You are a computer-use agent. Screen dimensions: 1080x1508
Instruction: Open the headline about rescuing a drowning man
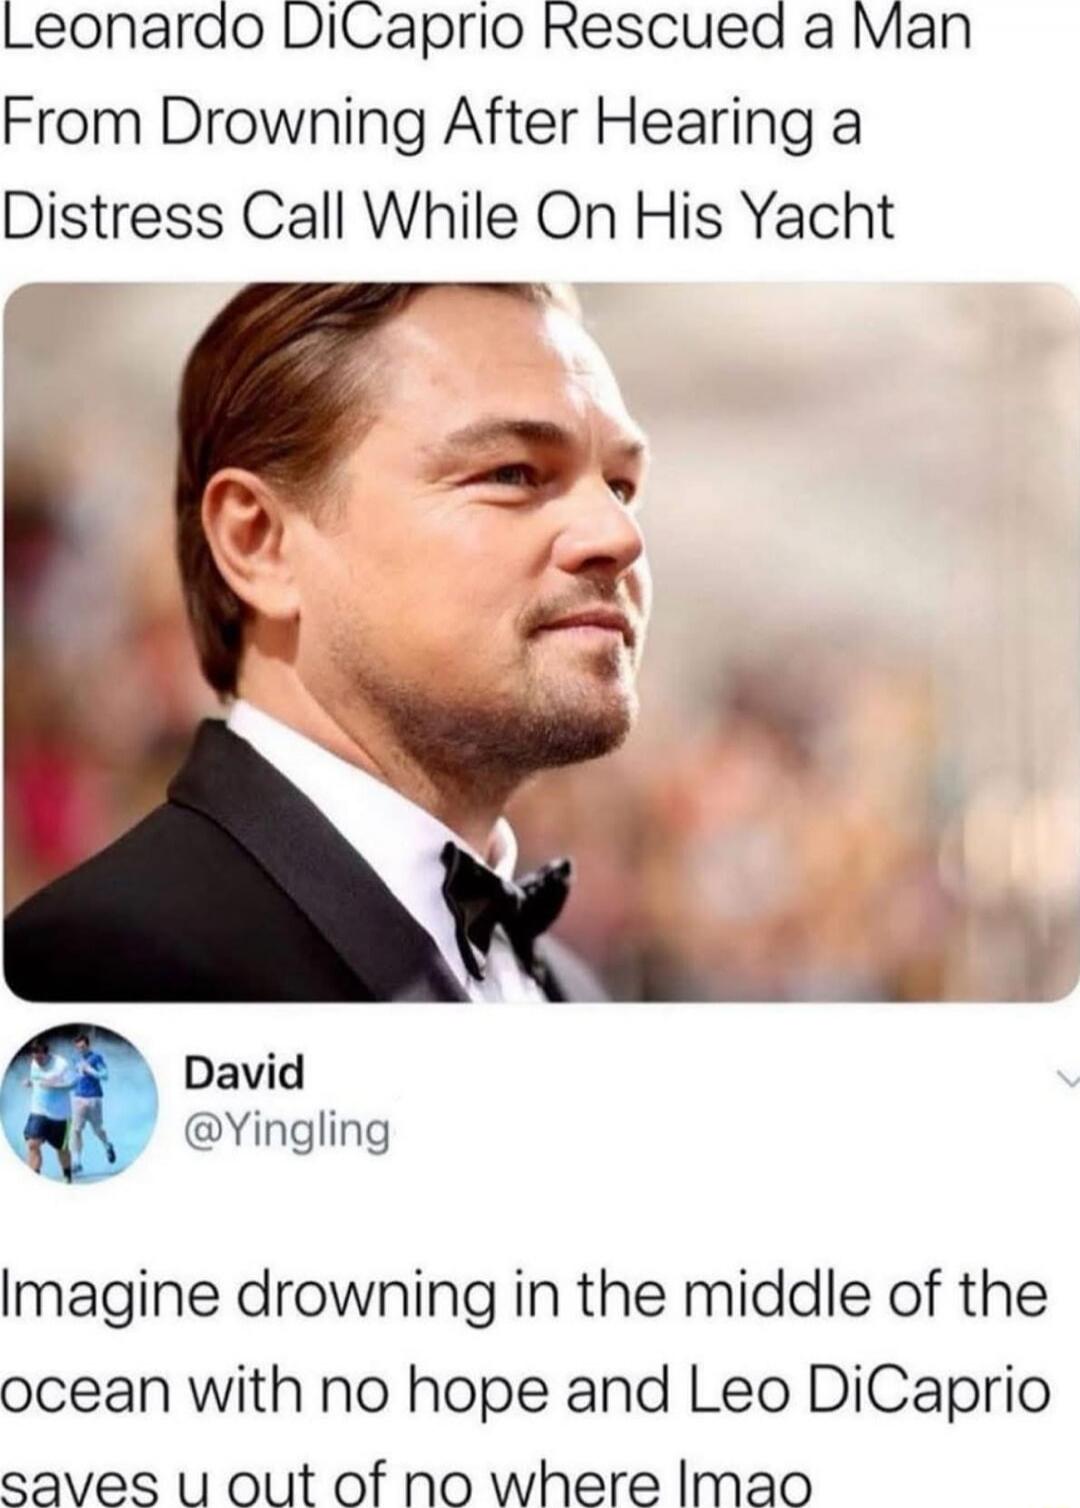click(x=486, y=123)
